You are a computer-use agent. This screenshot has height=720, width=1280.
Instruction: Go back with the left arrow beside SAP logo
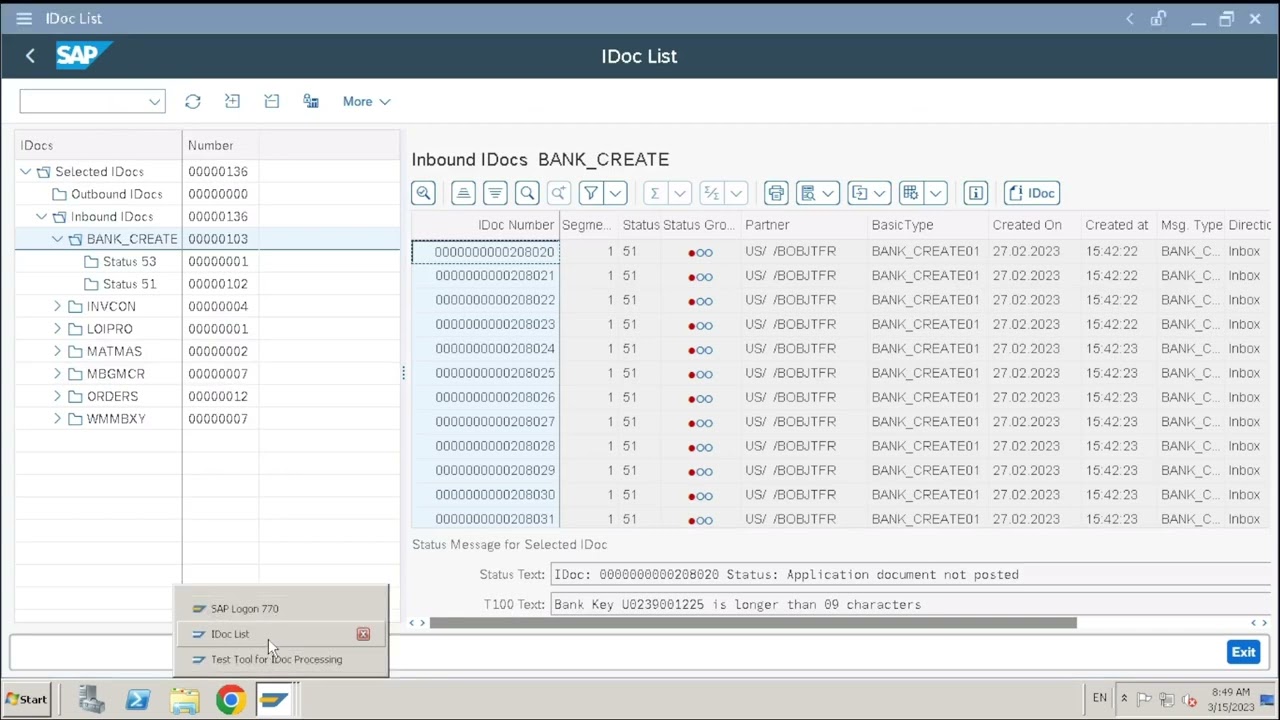(30, 56)
